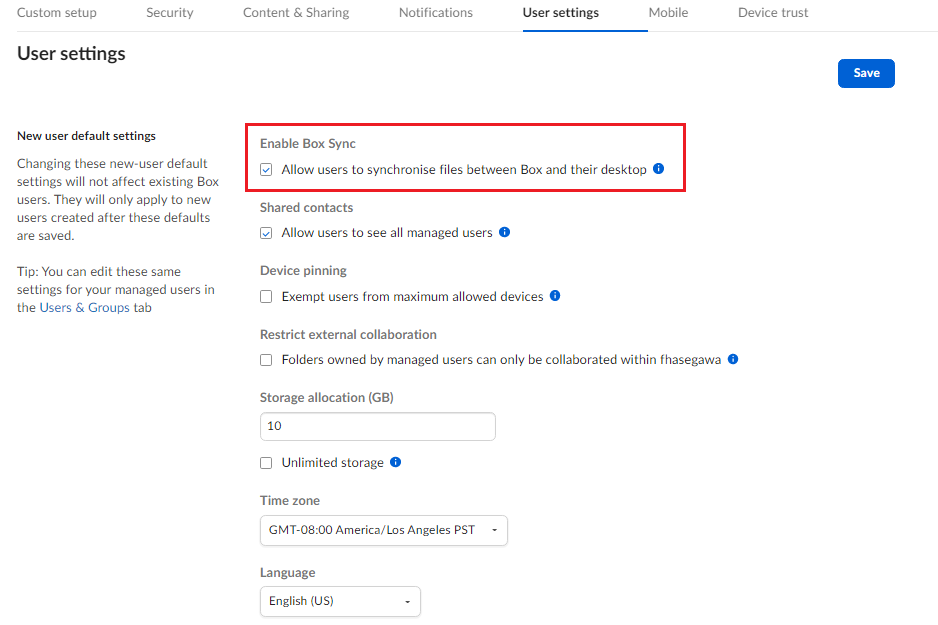The width and height of the screenshot is (938, 625).
Task: Click info icon beside 'see all managed users'
Action: [x=504, y=232]
